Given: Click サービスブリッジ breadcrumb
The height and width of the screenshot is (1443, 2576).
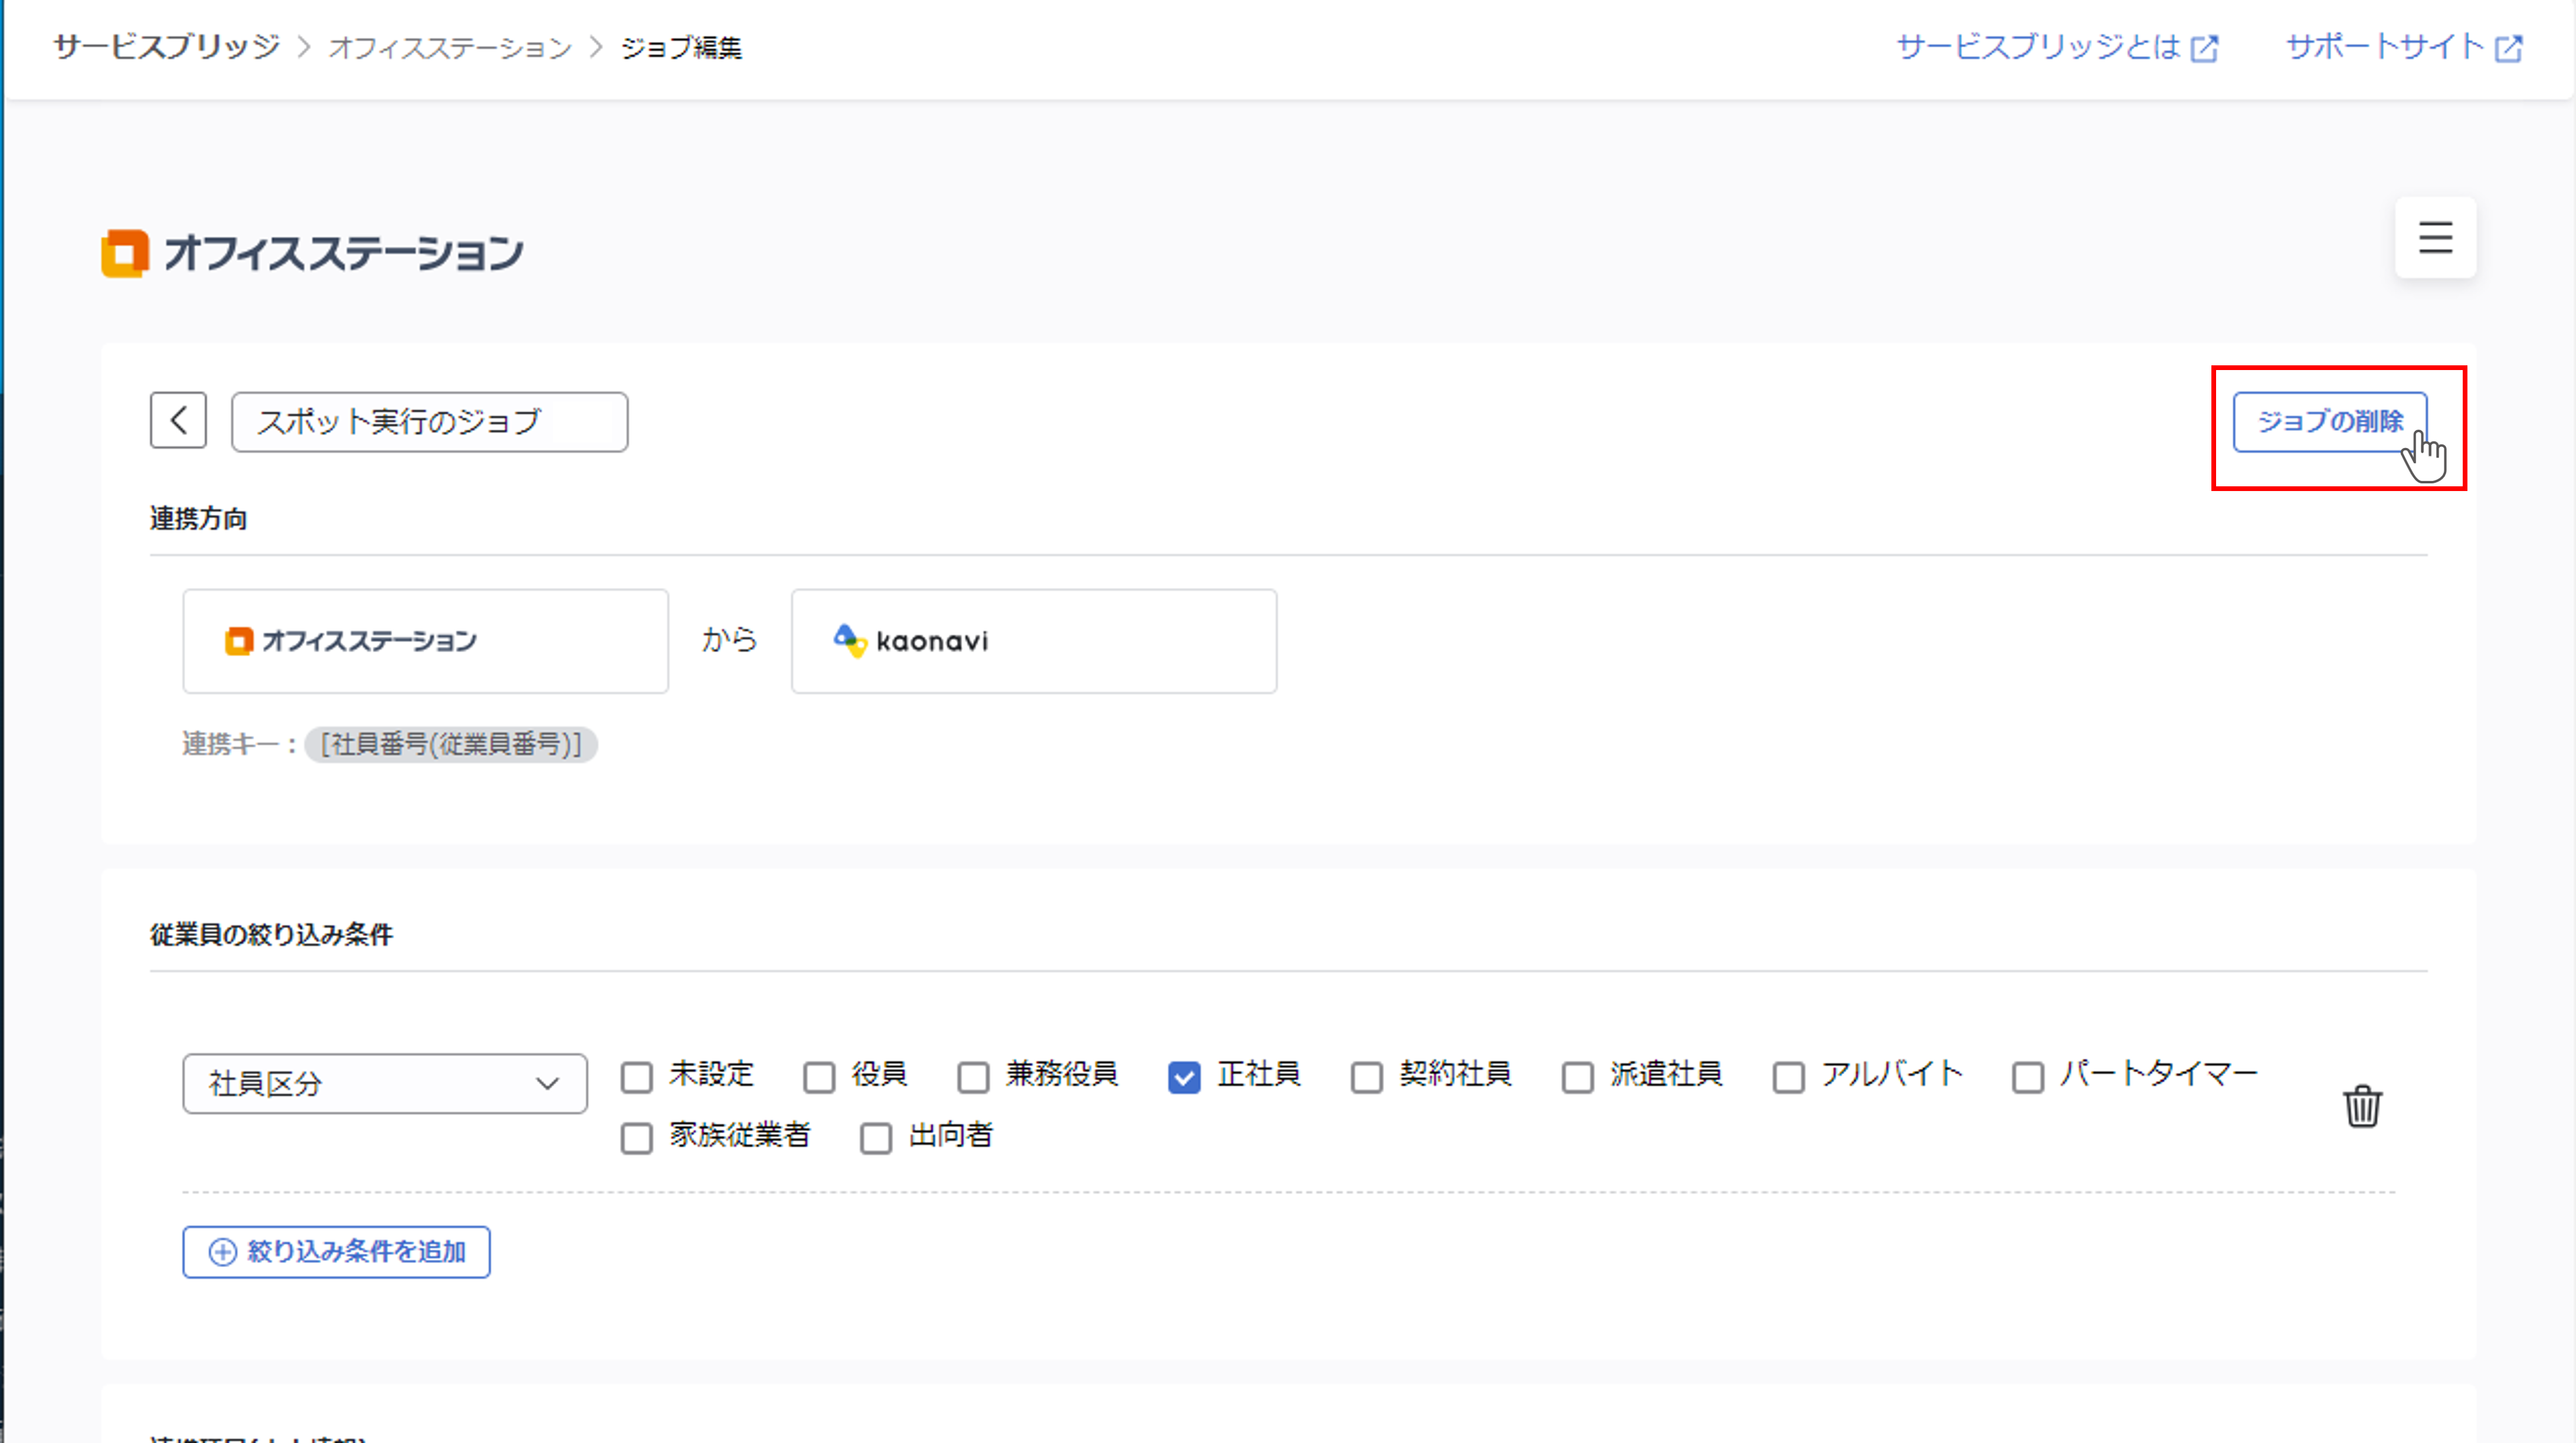Looking at the screenshot, I should click(166, 47).
